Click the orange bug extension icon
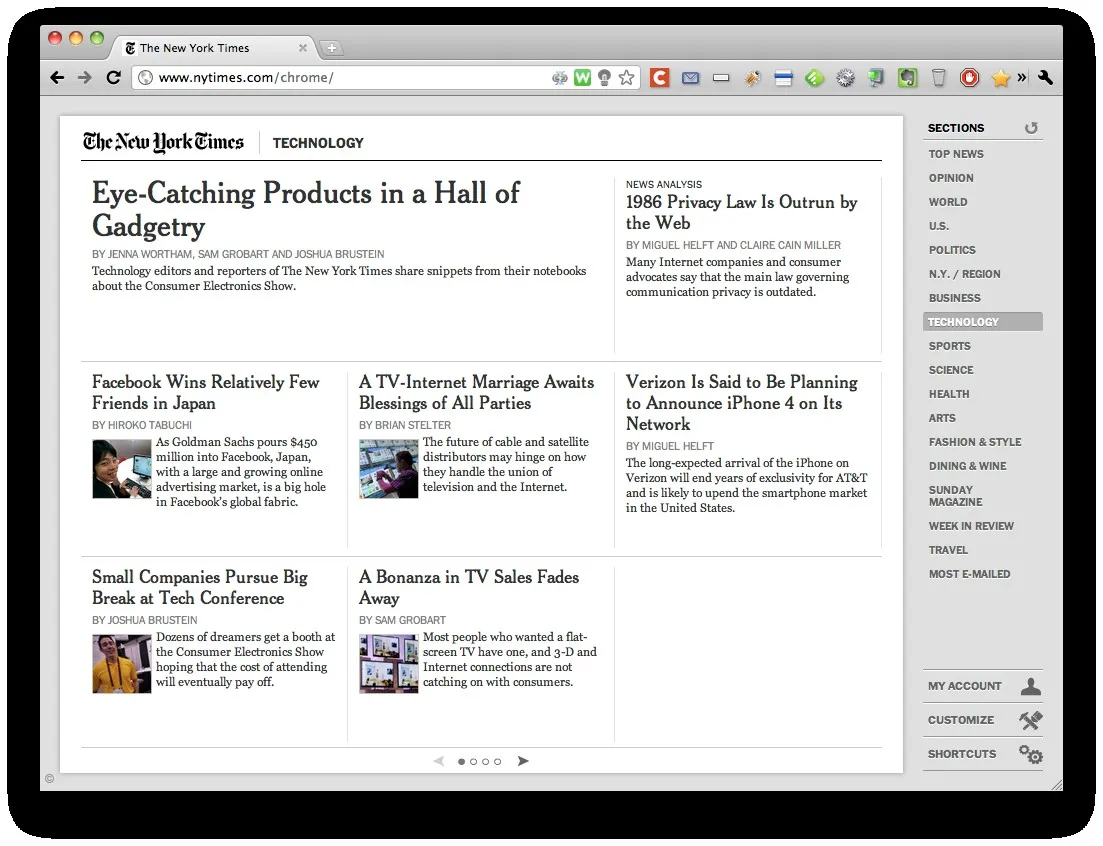Image resolution: width=1103 pixels, height=846 pixels. click(x=753, y=78)
